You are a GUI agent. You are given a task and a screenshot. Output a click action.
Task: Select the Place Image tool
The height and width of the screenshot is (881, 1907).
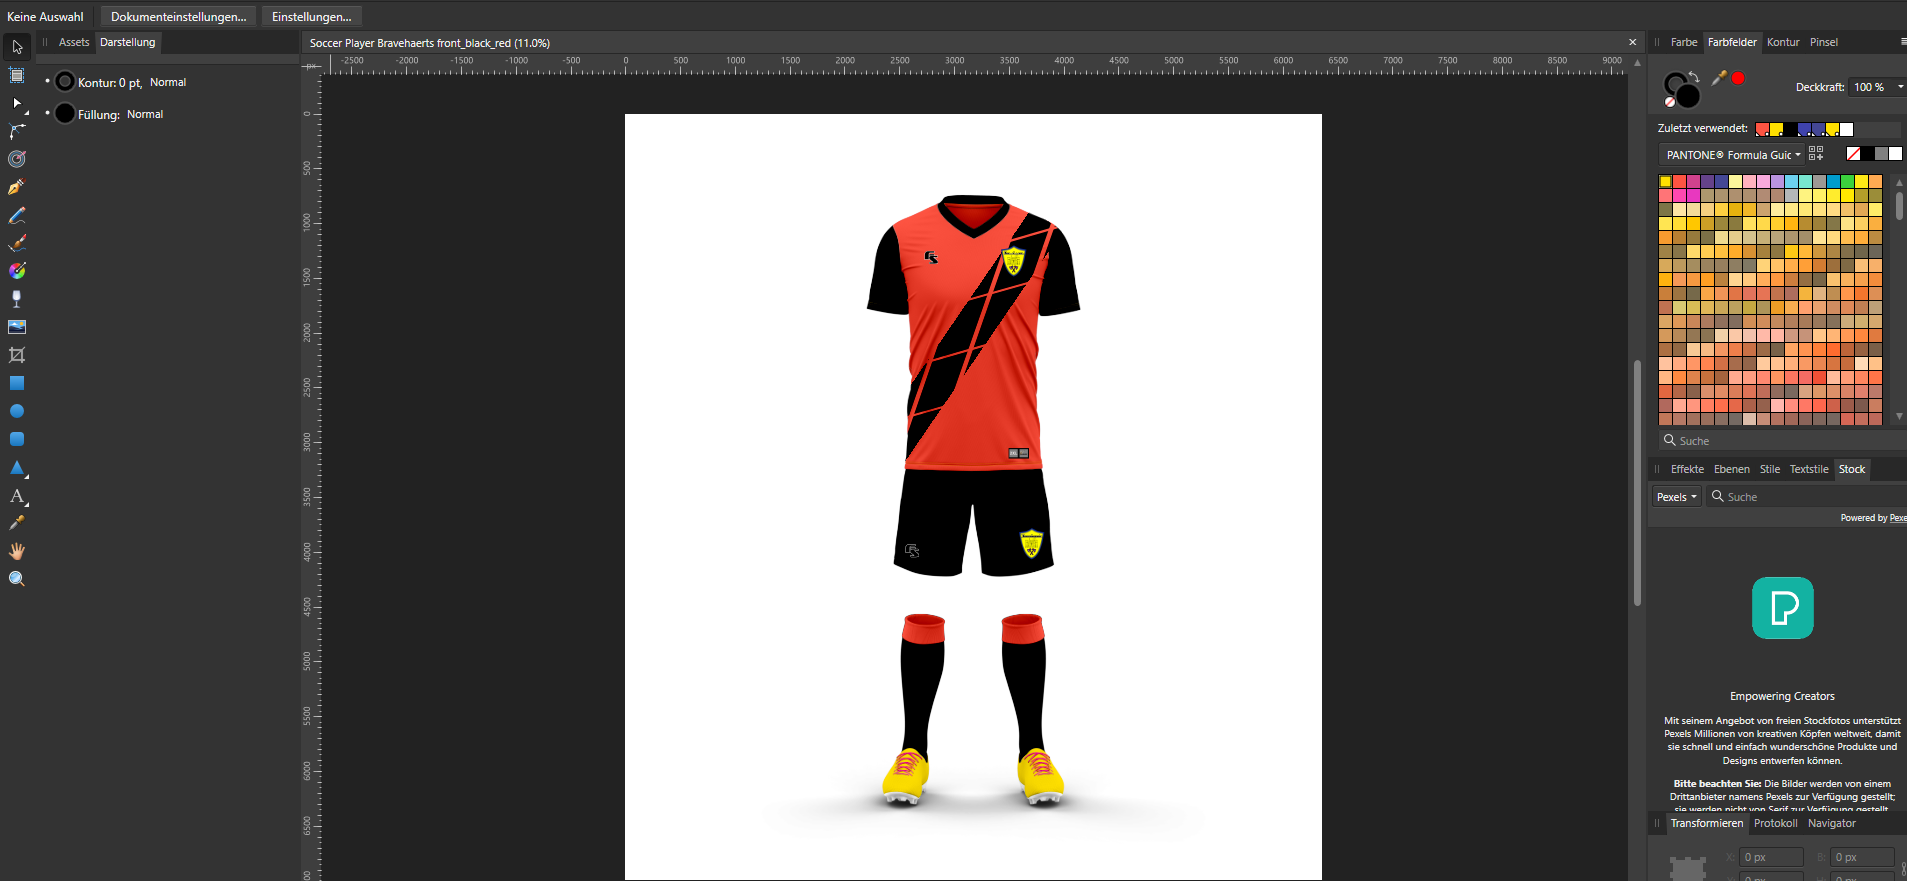17,327
